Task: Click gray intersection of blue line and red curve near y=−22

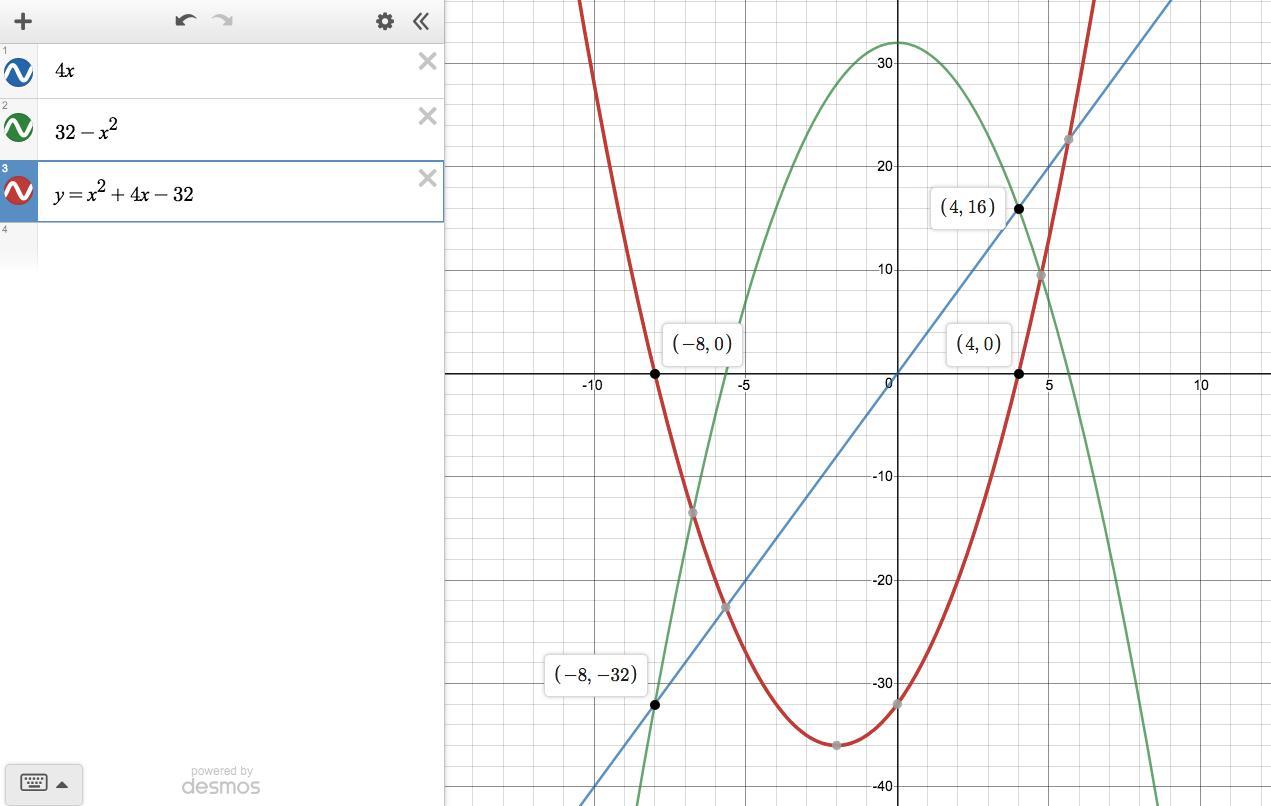Action: tap(726, 607)
